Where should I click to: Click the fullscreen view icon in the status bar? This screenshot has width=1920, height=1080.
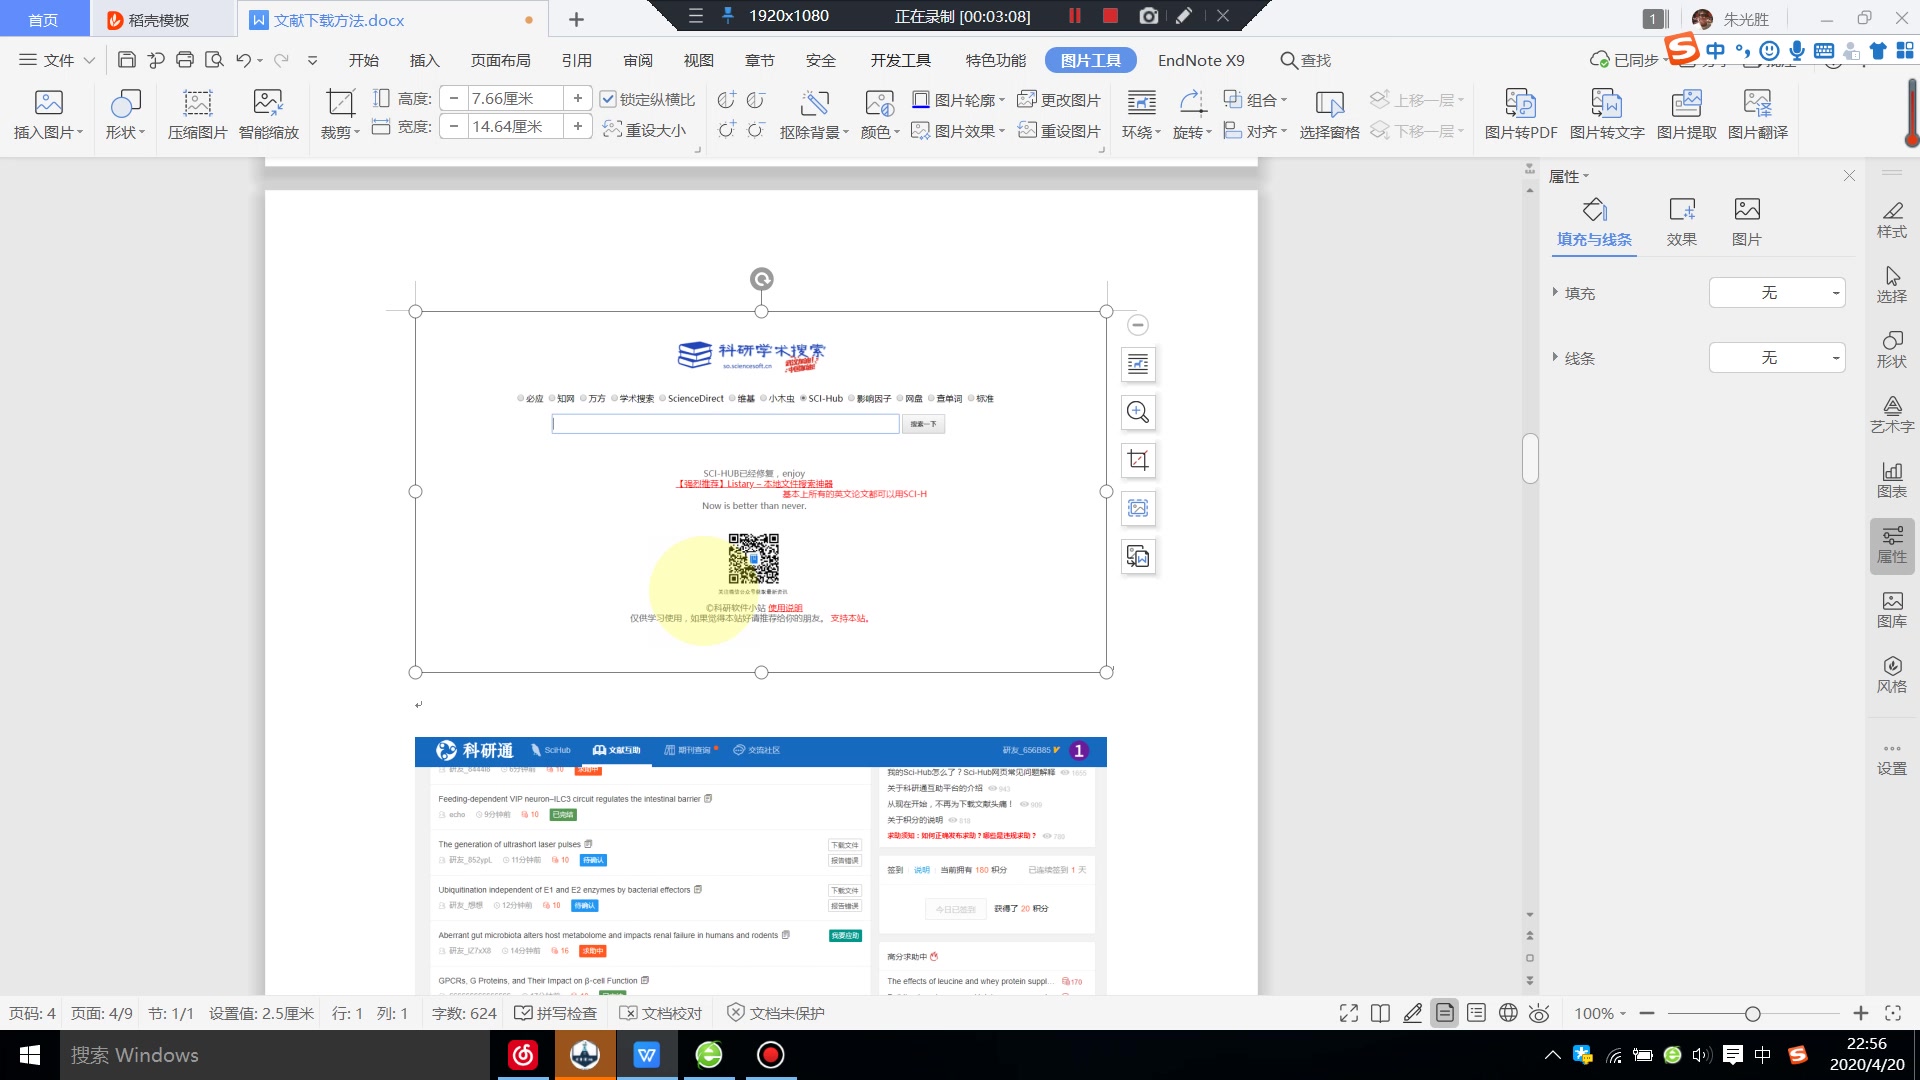[1349, 1013]
